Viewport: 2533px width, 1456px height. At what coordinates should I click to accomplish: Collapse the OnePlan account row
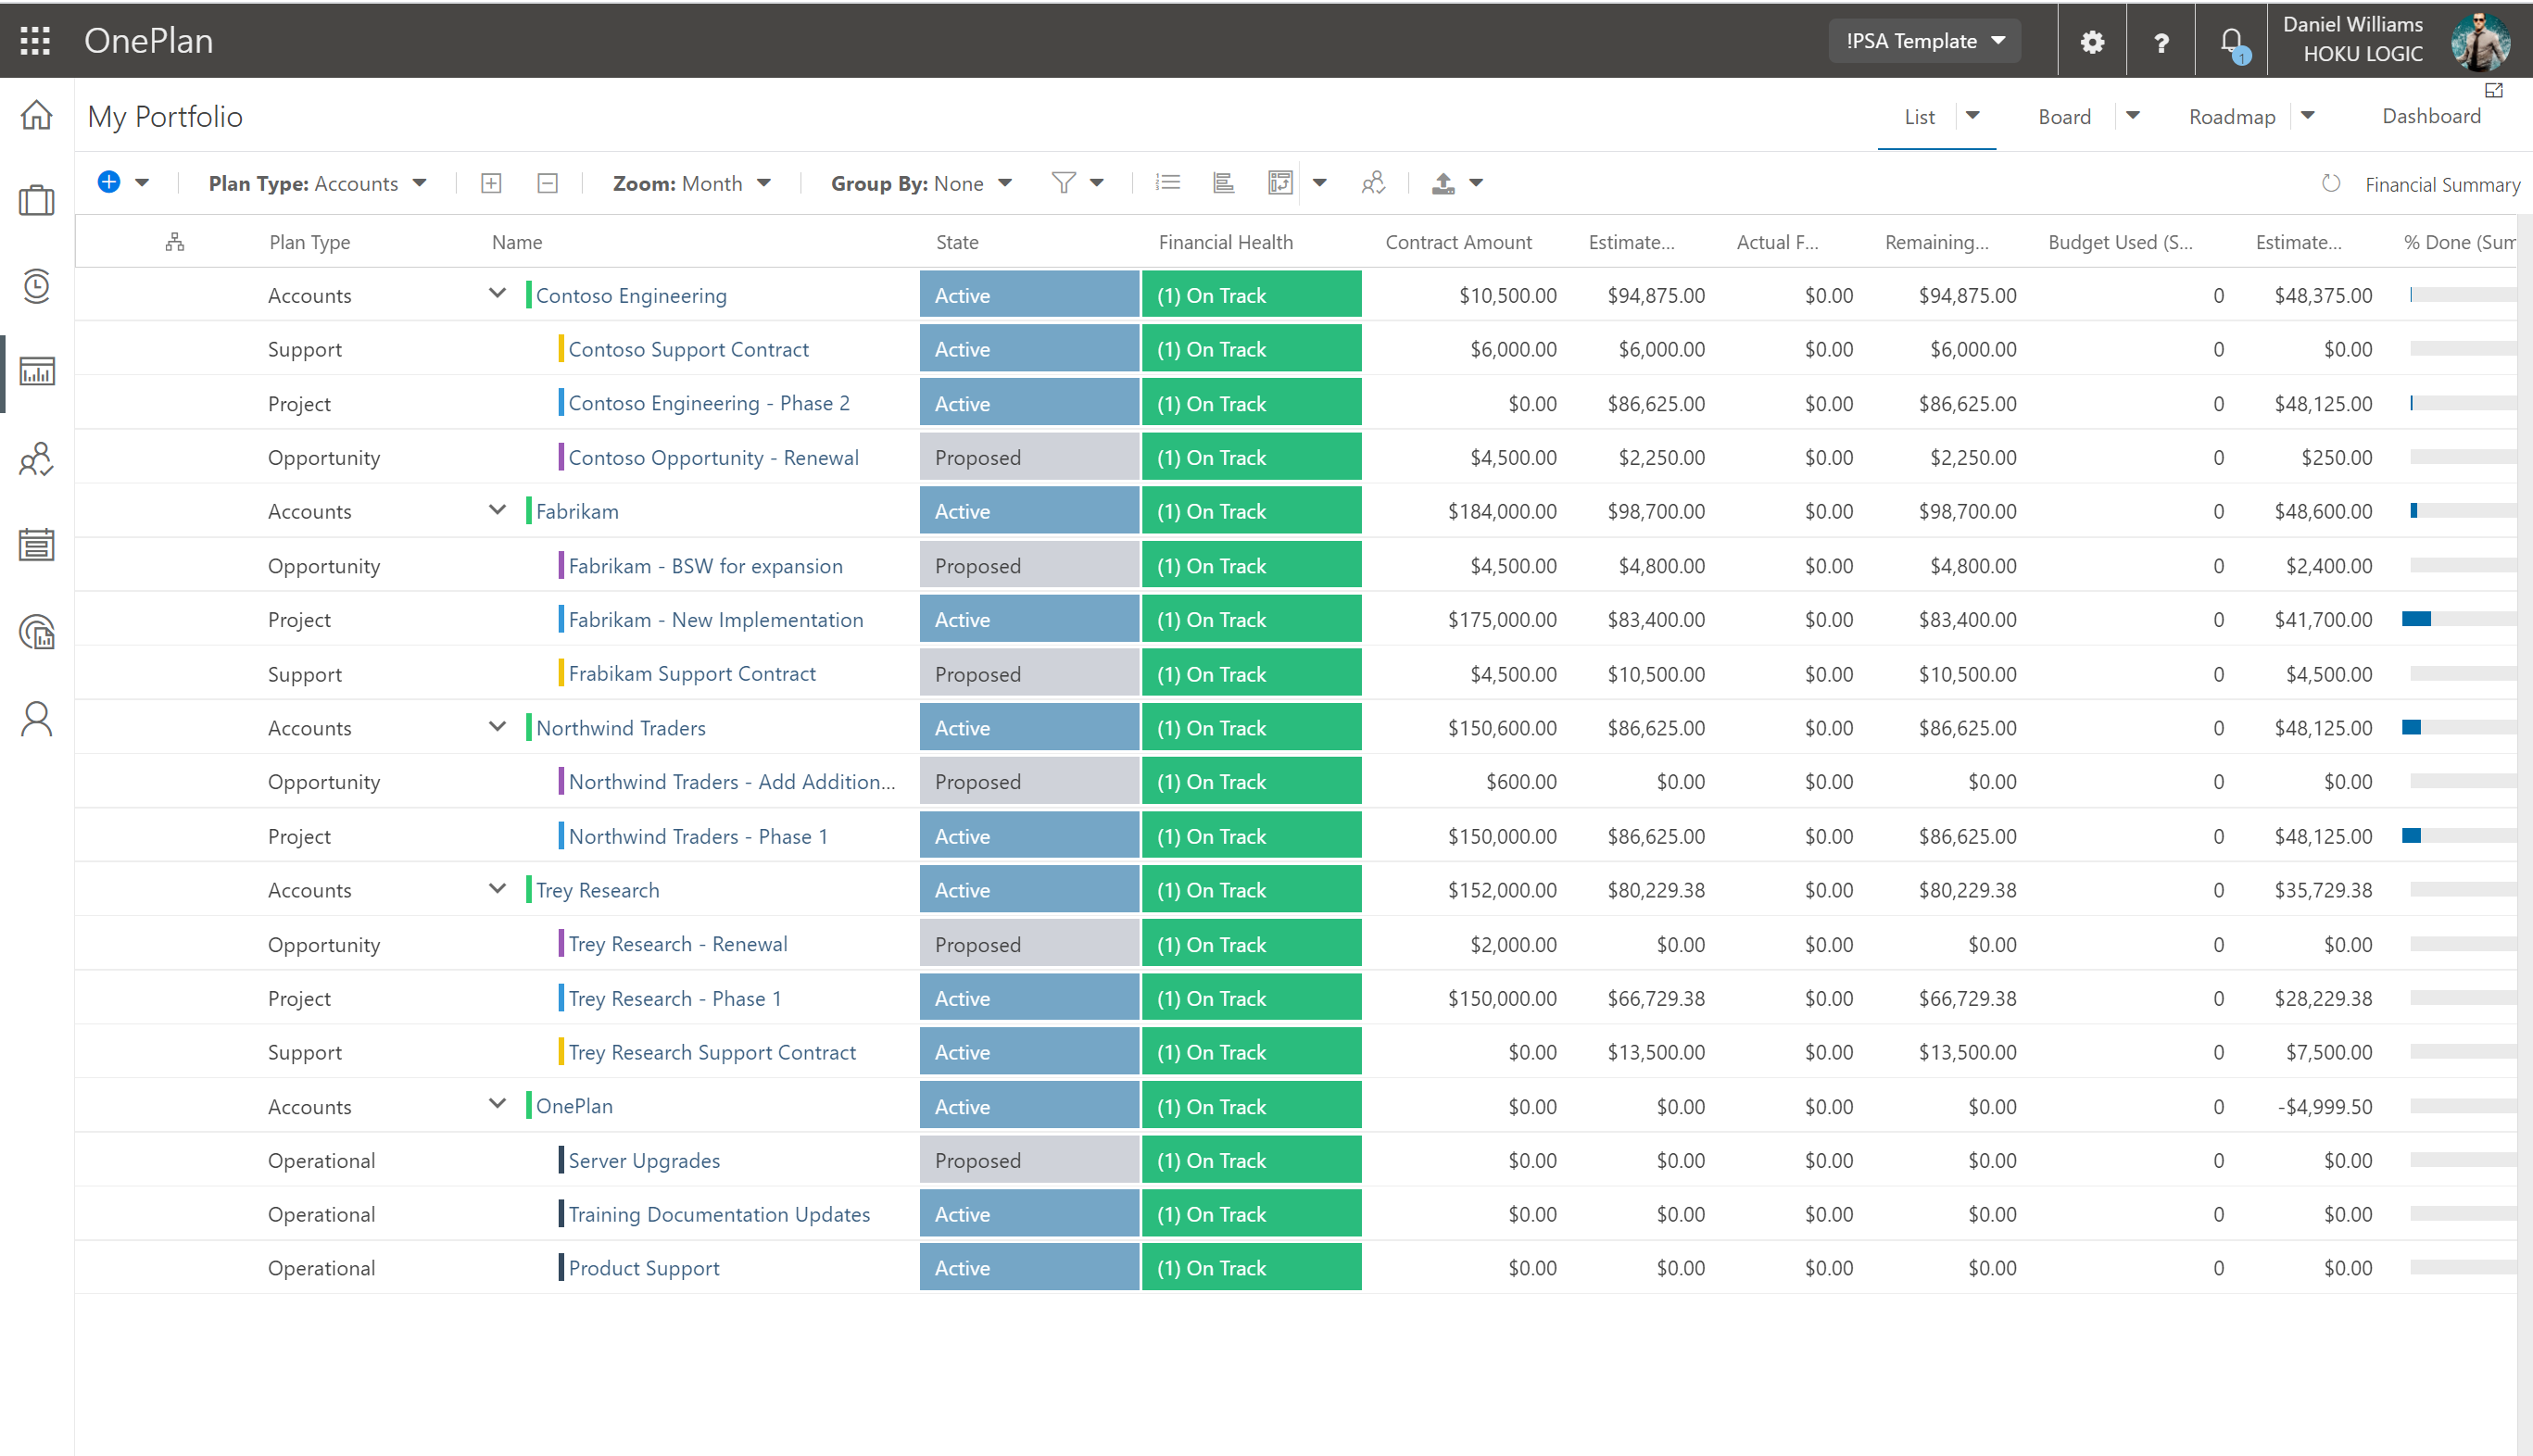[497, 1104]
